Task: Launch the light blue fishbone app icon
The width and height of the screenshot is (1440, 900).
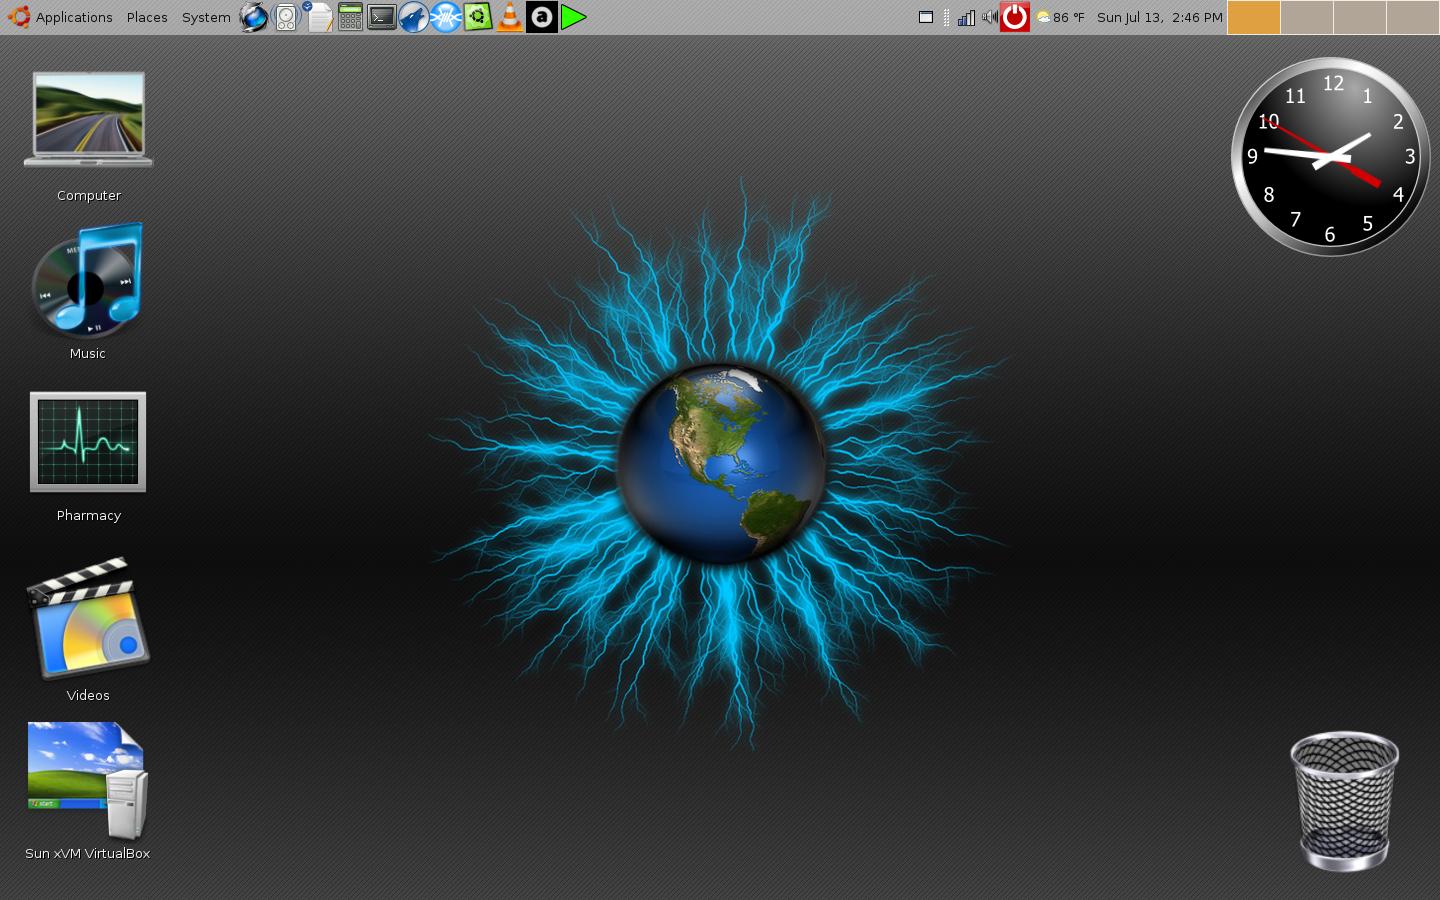Action: click(x=446, y=17)
